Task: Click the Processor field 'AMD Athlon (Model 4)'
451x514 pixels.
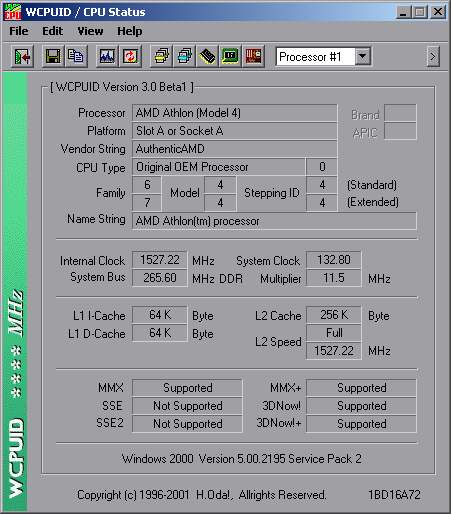Action: (234, 113)
